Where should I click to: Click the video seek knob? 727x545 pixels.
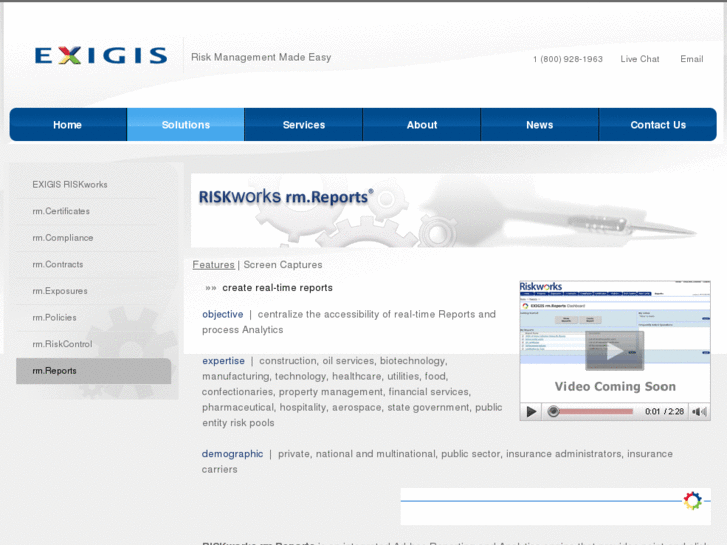553,411
